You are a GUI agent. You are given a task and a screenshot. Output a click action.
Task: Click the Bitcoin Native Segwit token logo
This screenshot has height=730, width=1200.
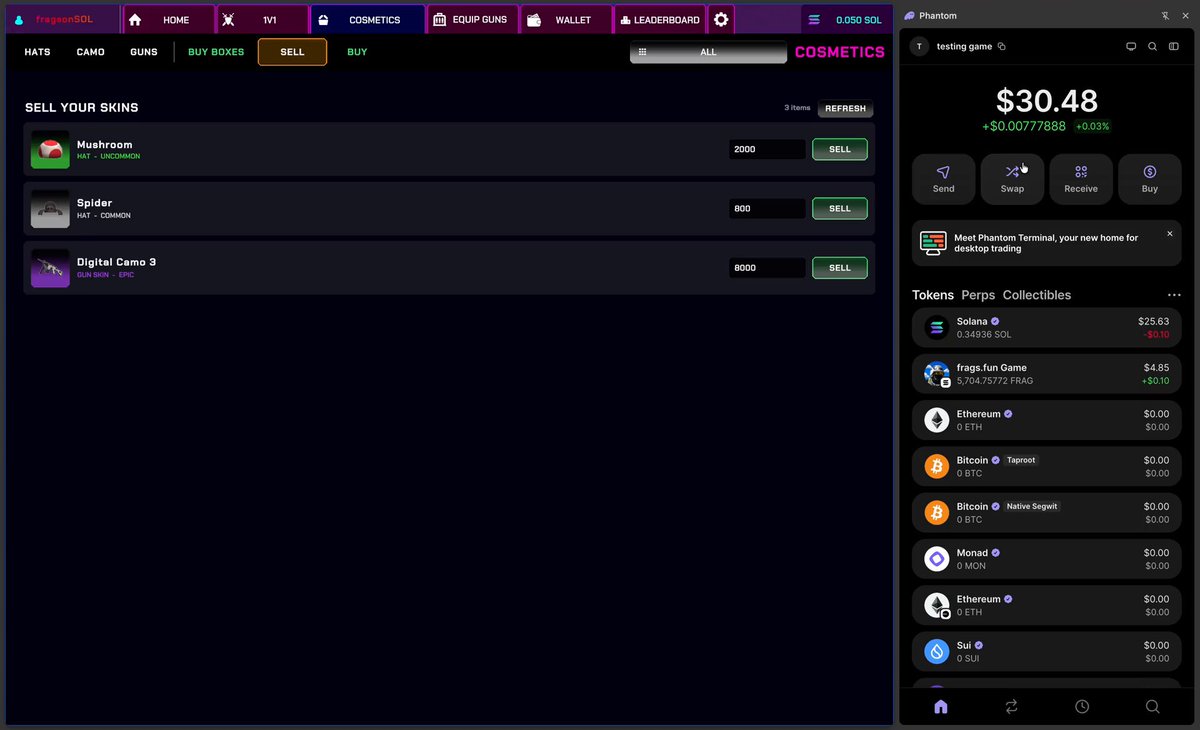tap(937, 512)
